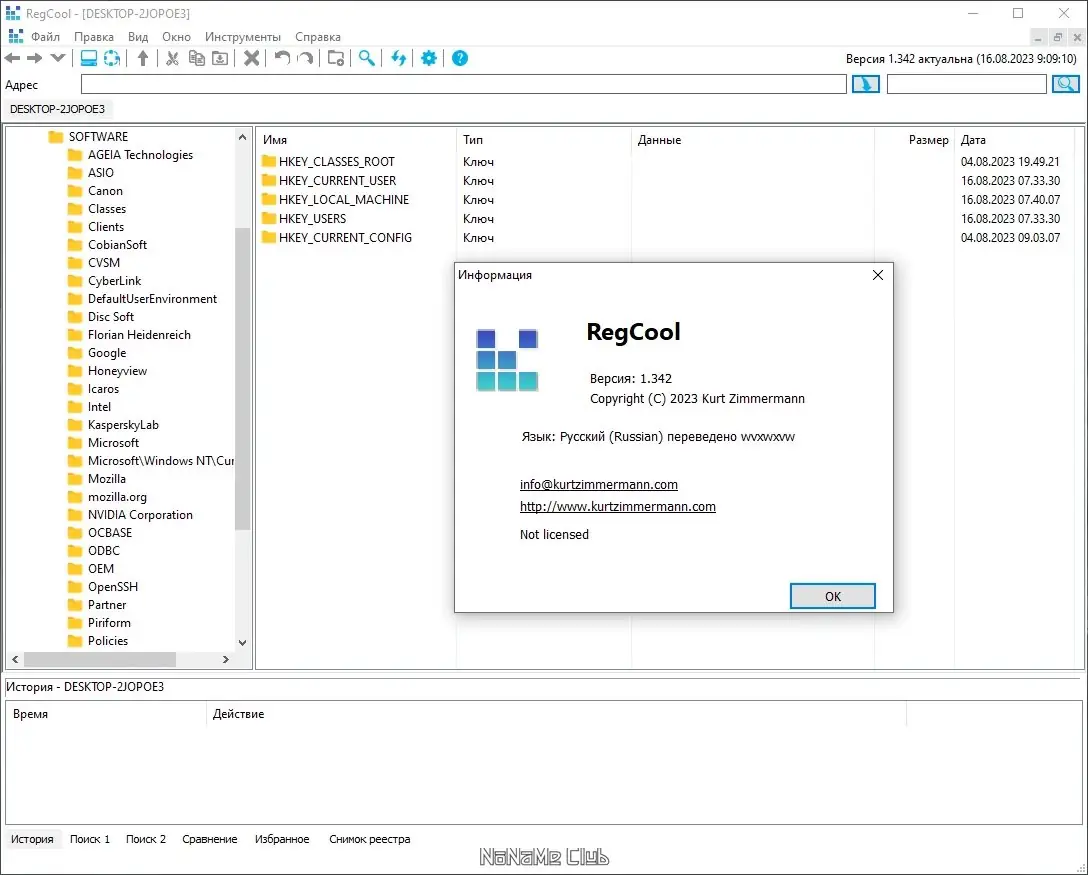Click the paste icon in toolbar
1088x875 pixels.
tap(220, 58)
